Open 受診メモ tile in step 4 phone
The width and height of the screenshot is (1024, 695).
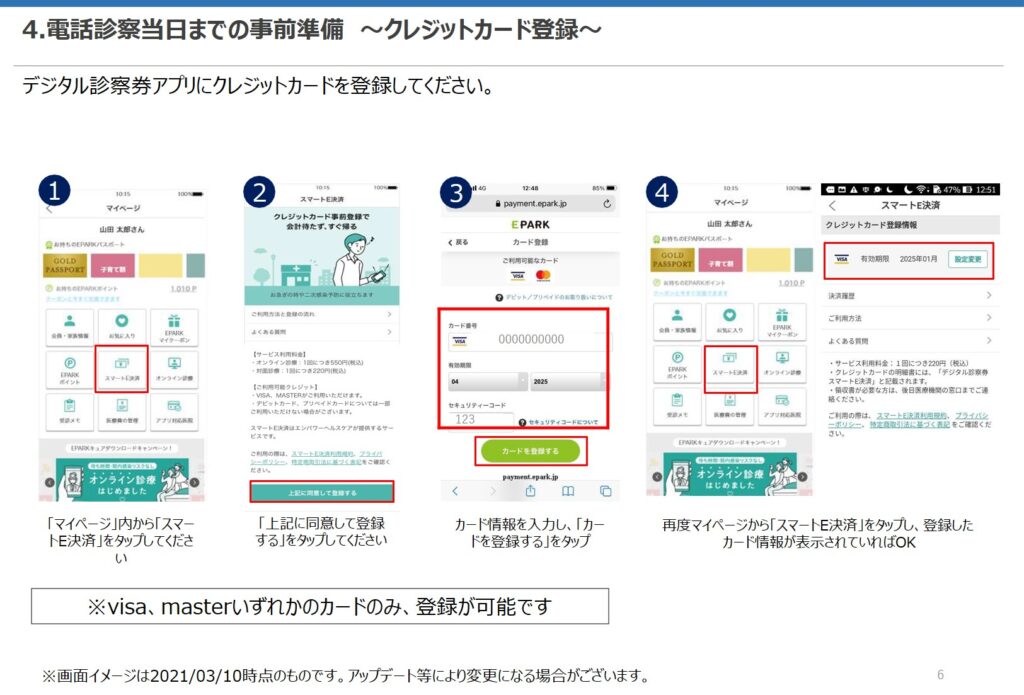tap(677, 406)
